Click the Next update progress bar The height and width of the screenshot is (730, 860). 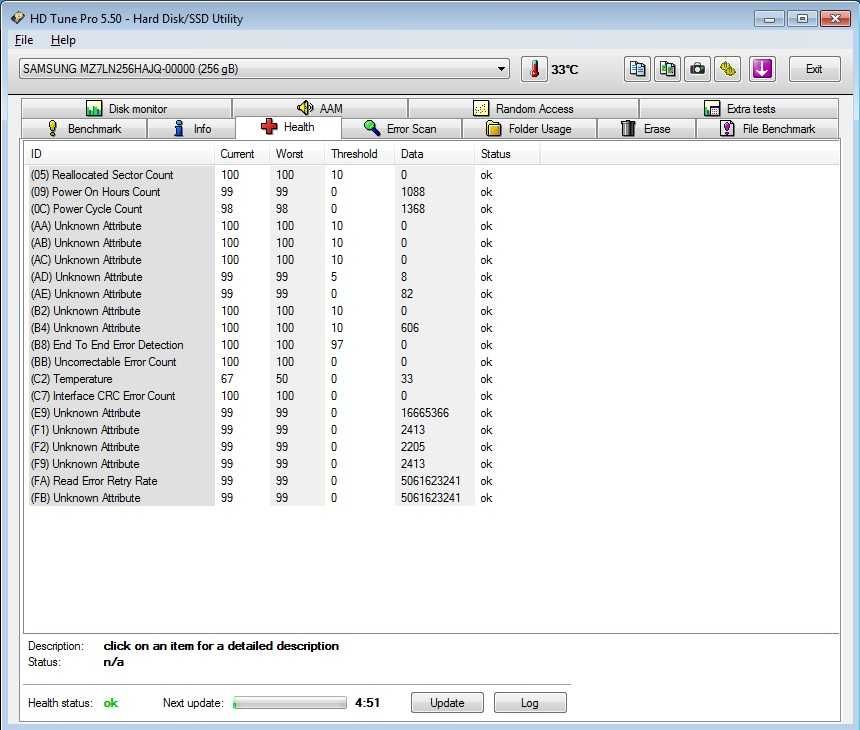[290, 703]
